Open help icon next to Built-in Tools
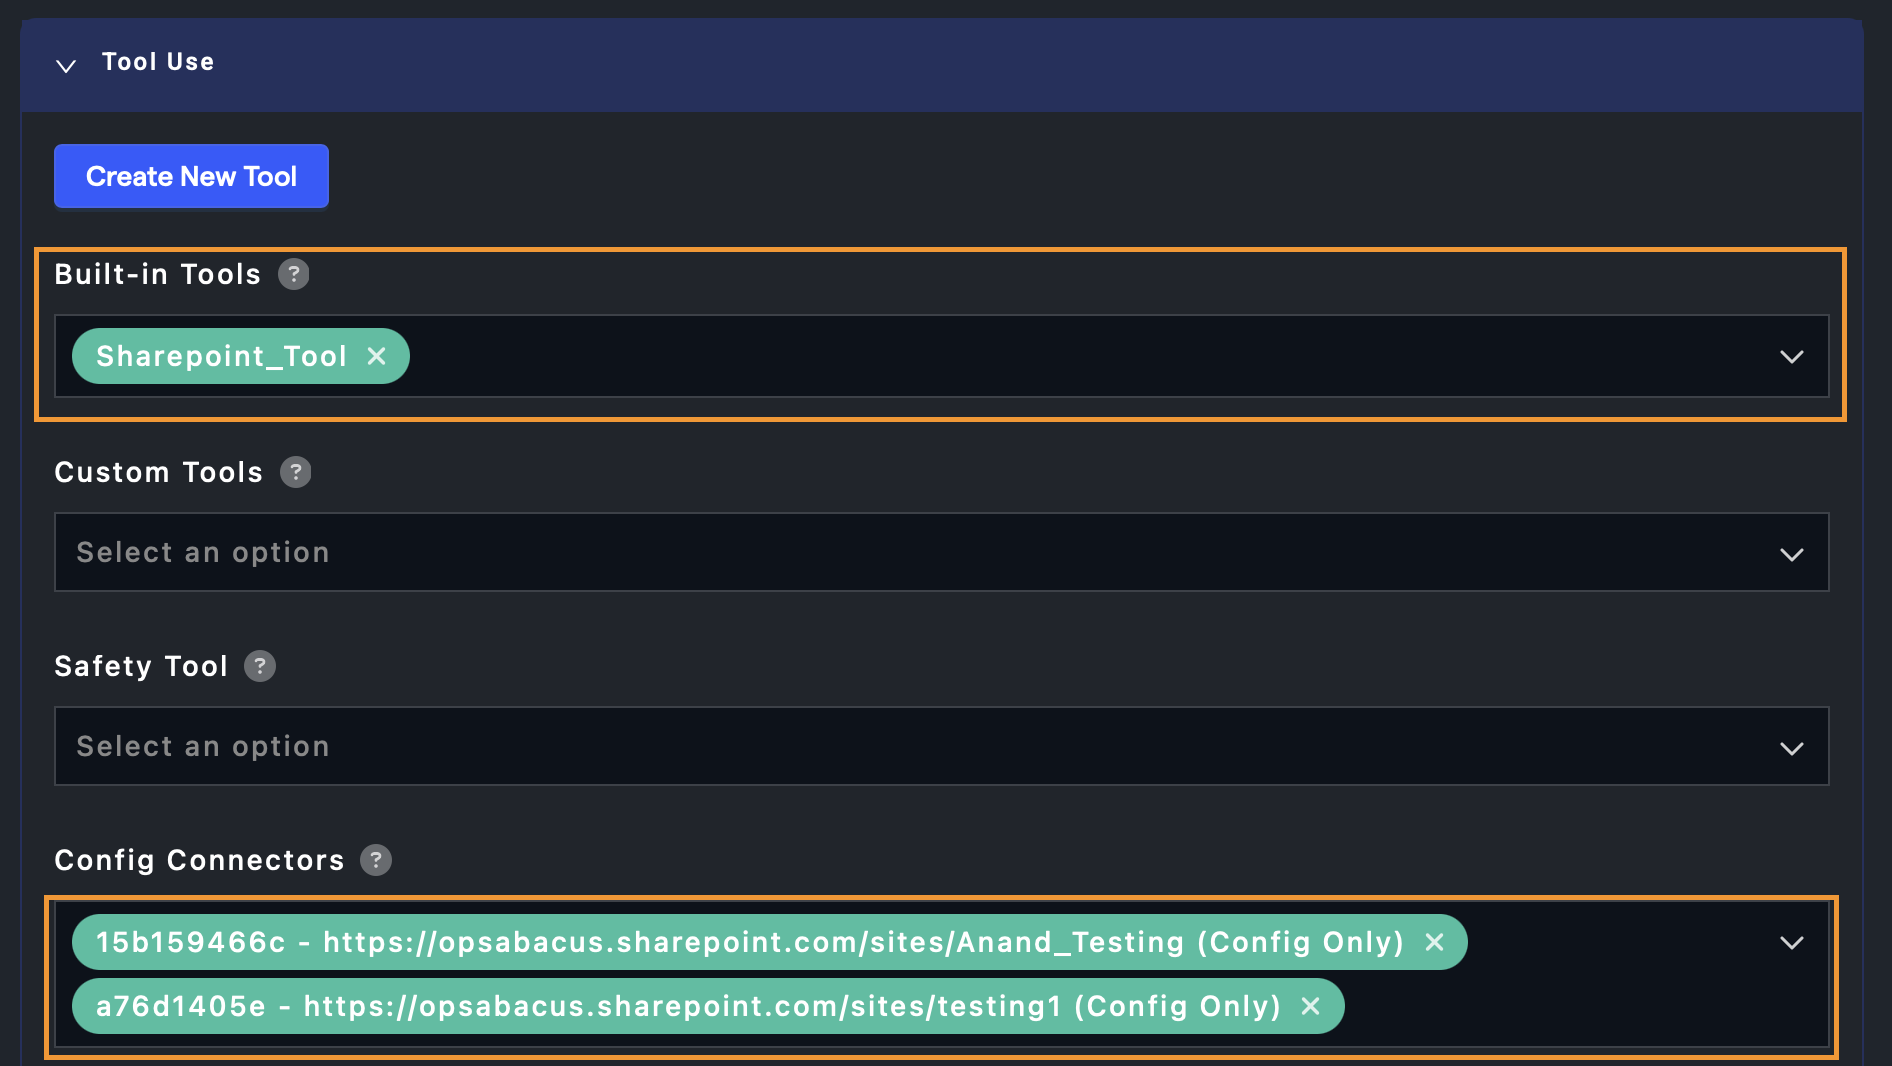The image size is (1892, 1066). pyautogui.click(x=293, y=274)
